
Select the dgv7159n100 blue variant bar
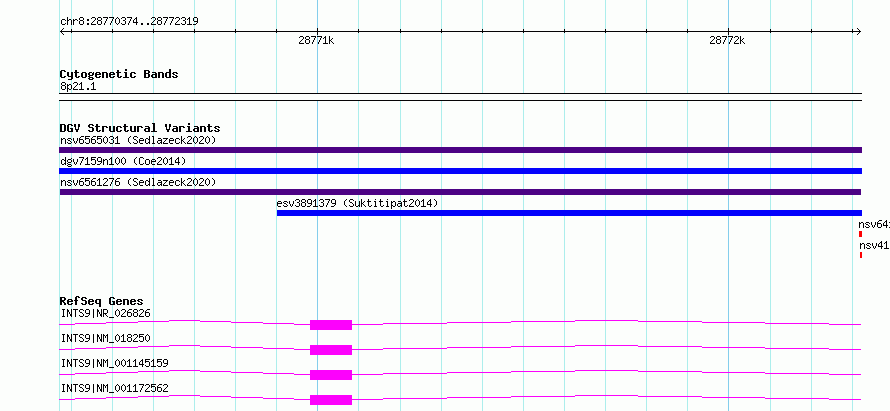(x=460, y=171)
